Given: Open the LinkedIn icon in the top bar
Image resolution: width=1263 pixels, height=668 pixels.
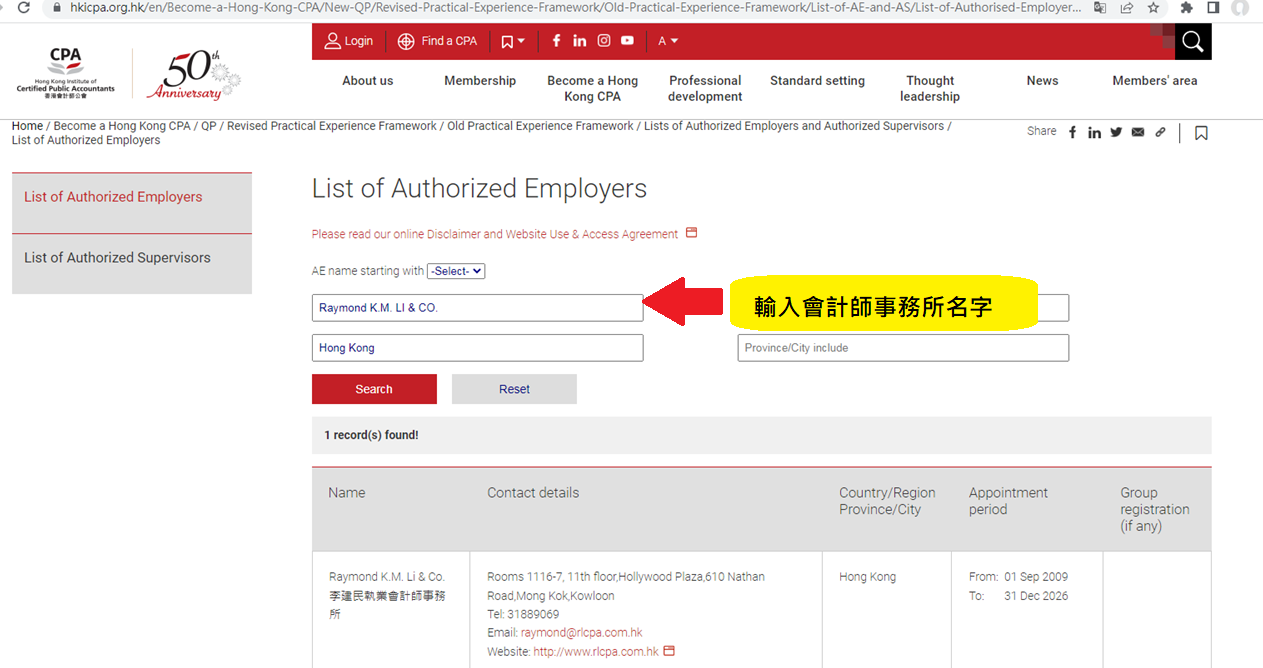Looking at the screenshot, I should click(x=580, y=41).
